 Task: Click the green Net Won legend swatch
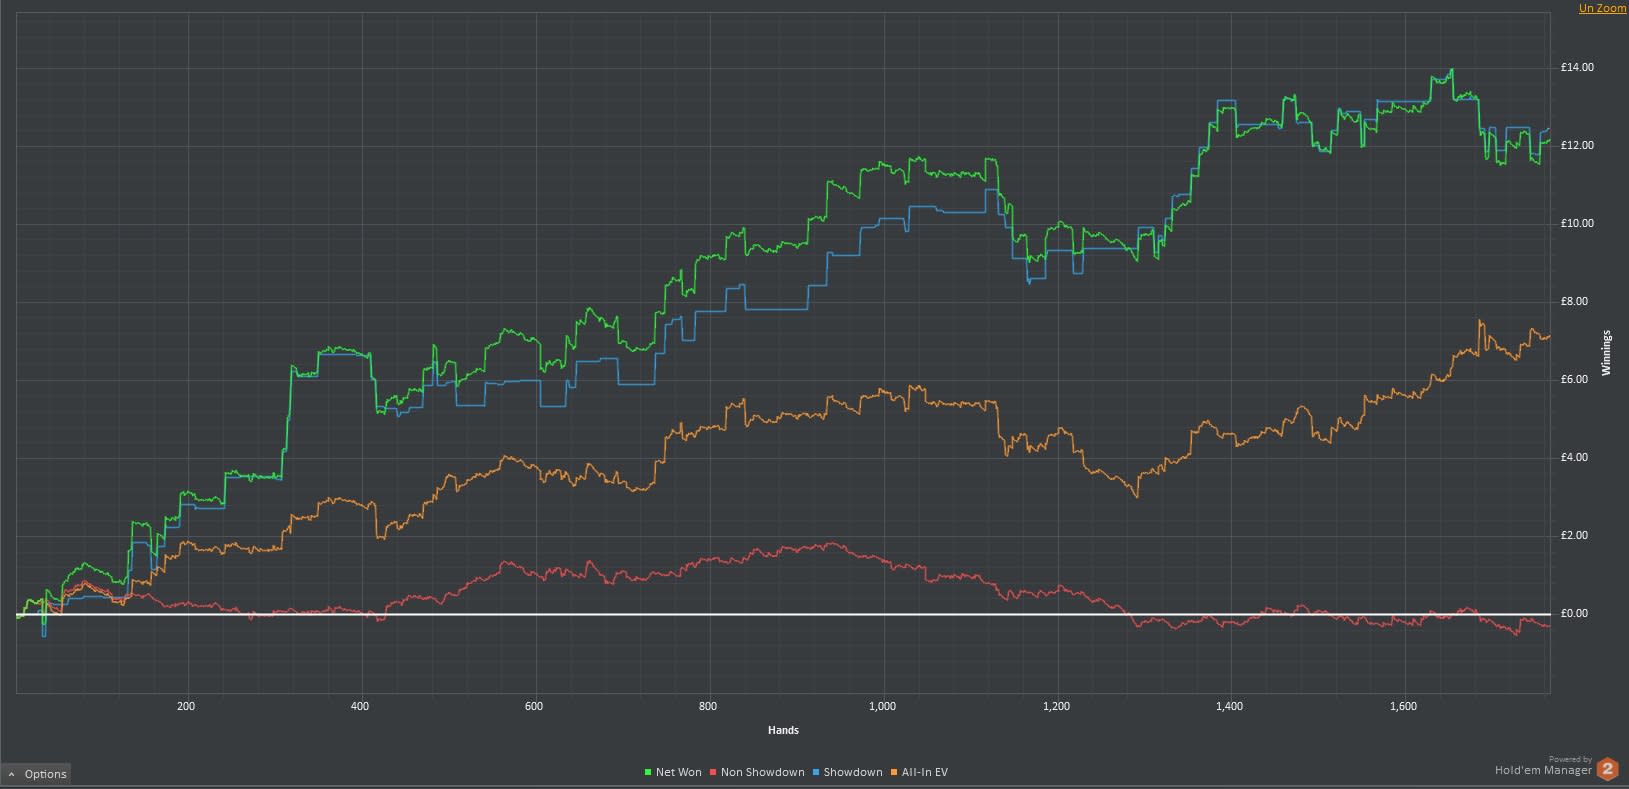click(649, 772)
